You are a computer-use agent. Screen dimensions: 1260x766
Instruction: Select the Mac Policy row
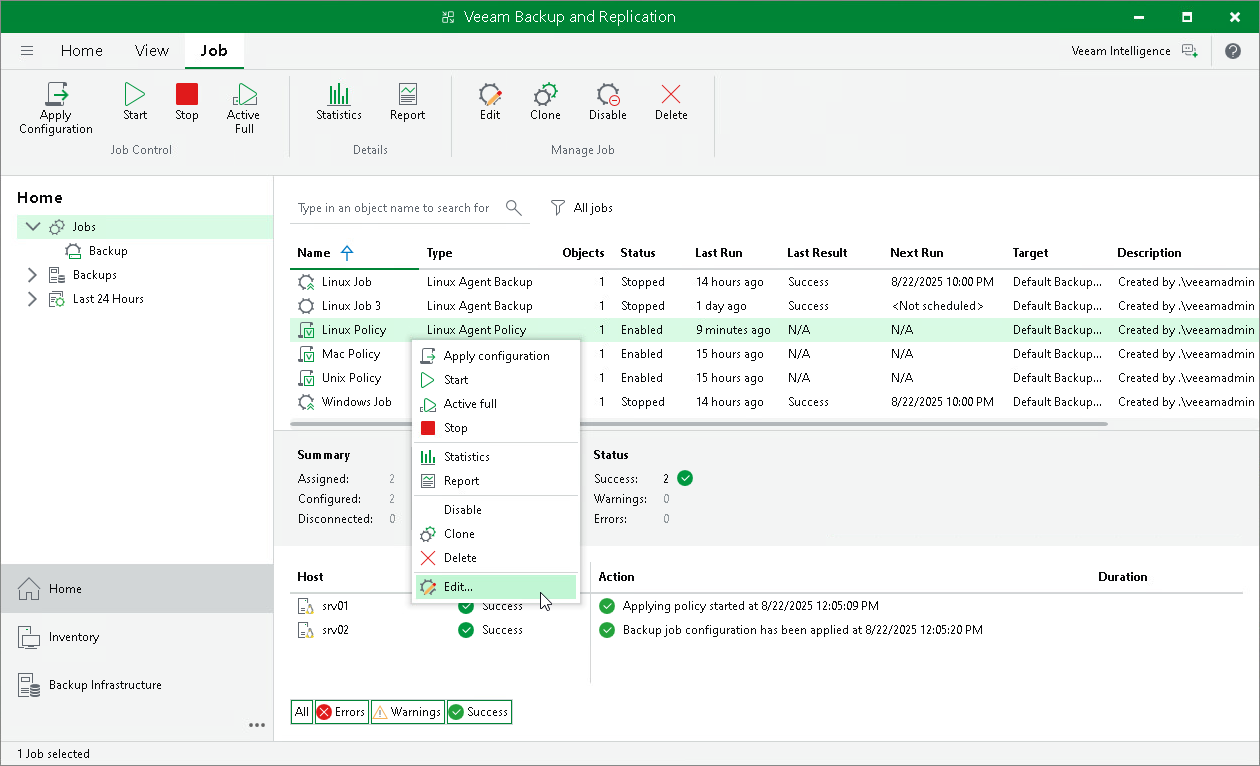click(x=775, y=354)
